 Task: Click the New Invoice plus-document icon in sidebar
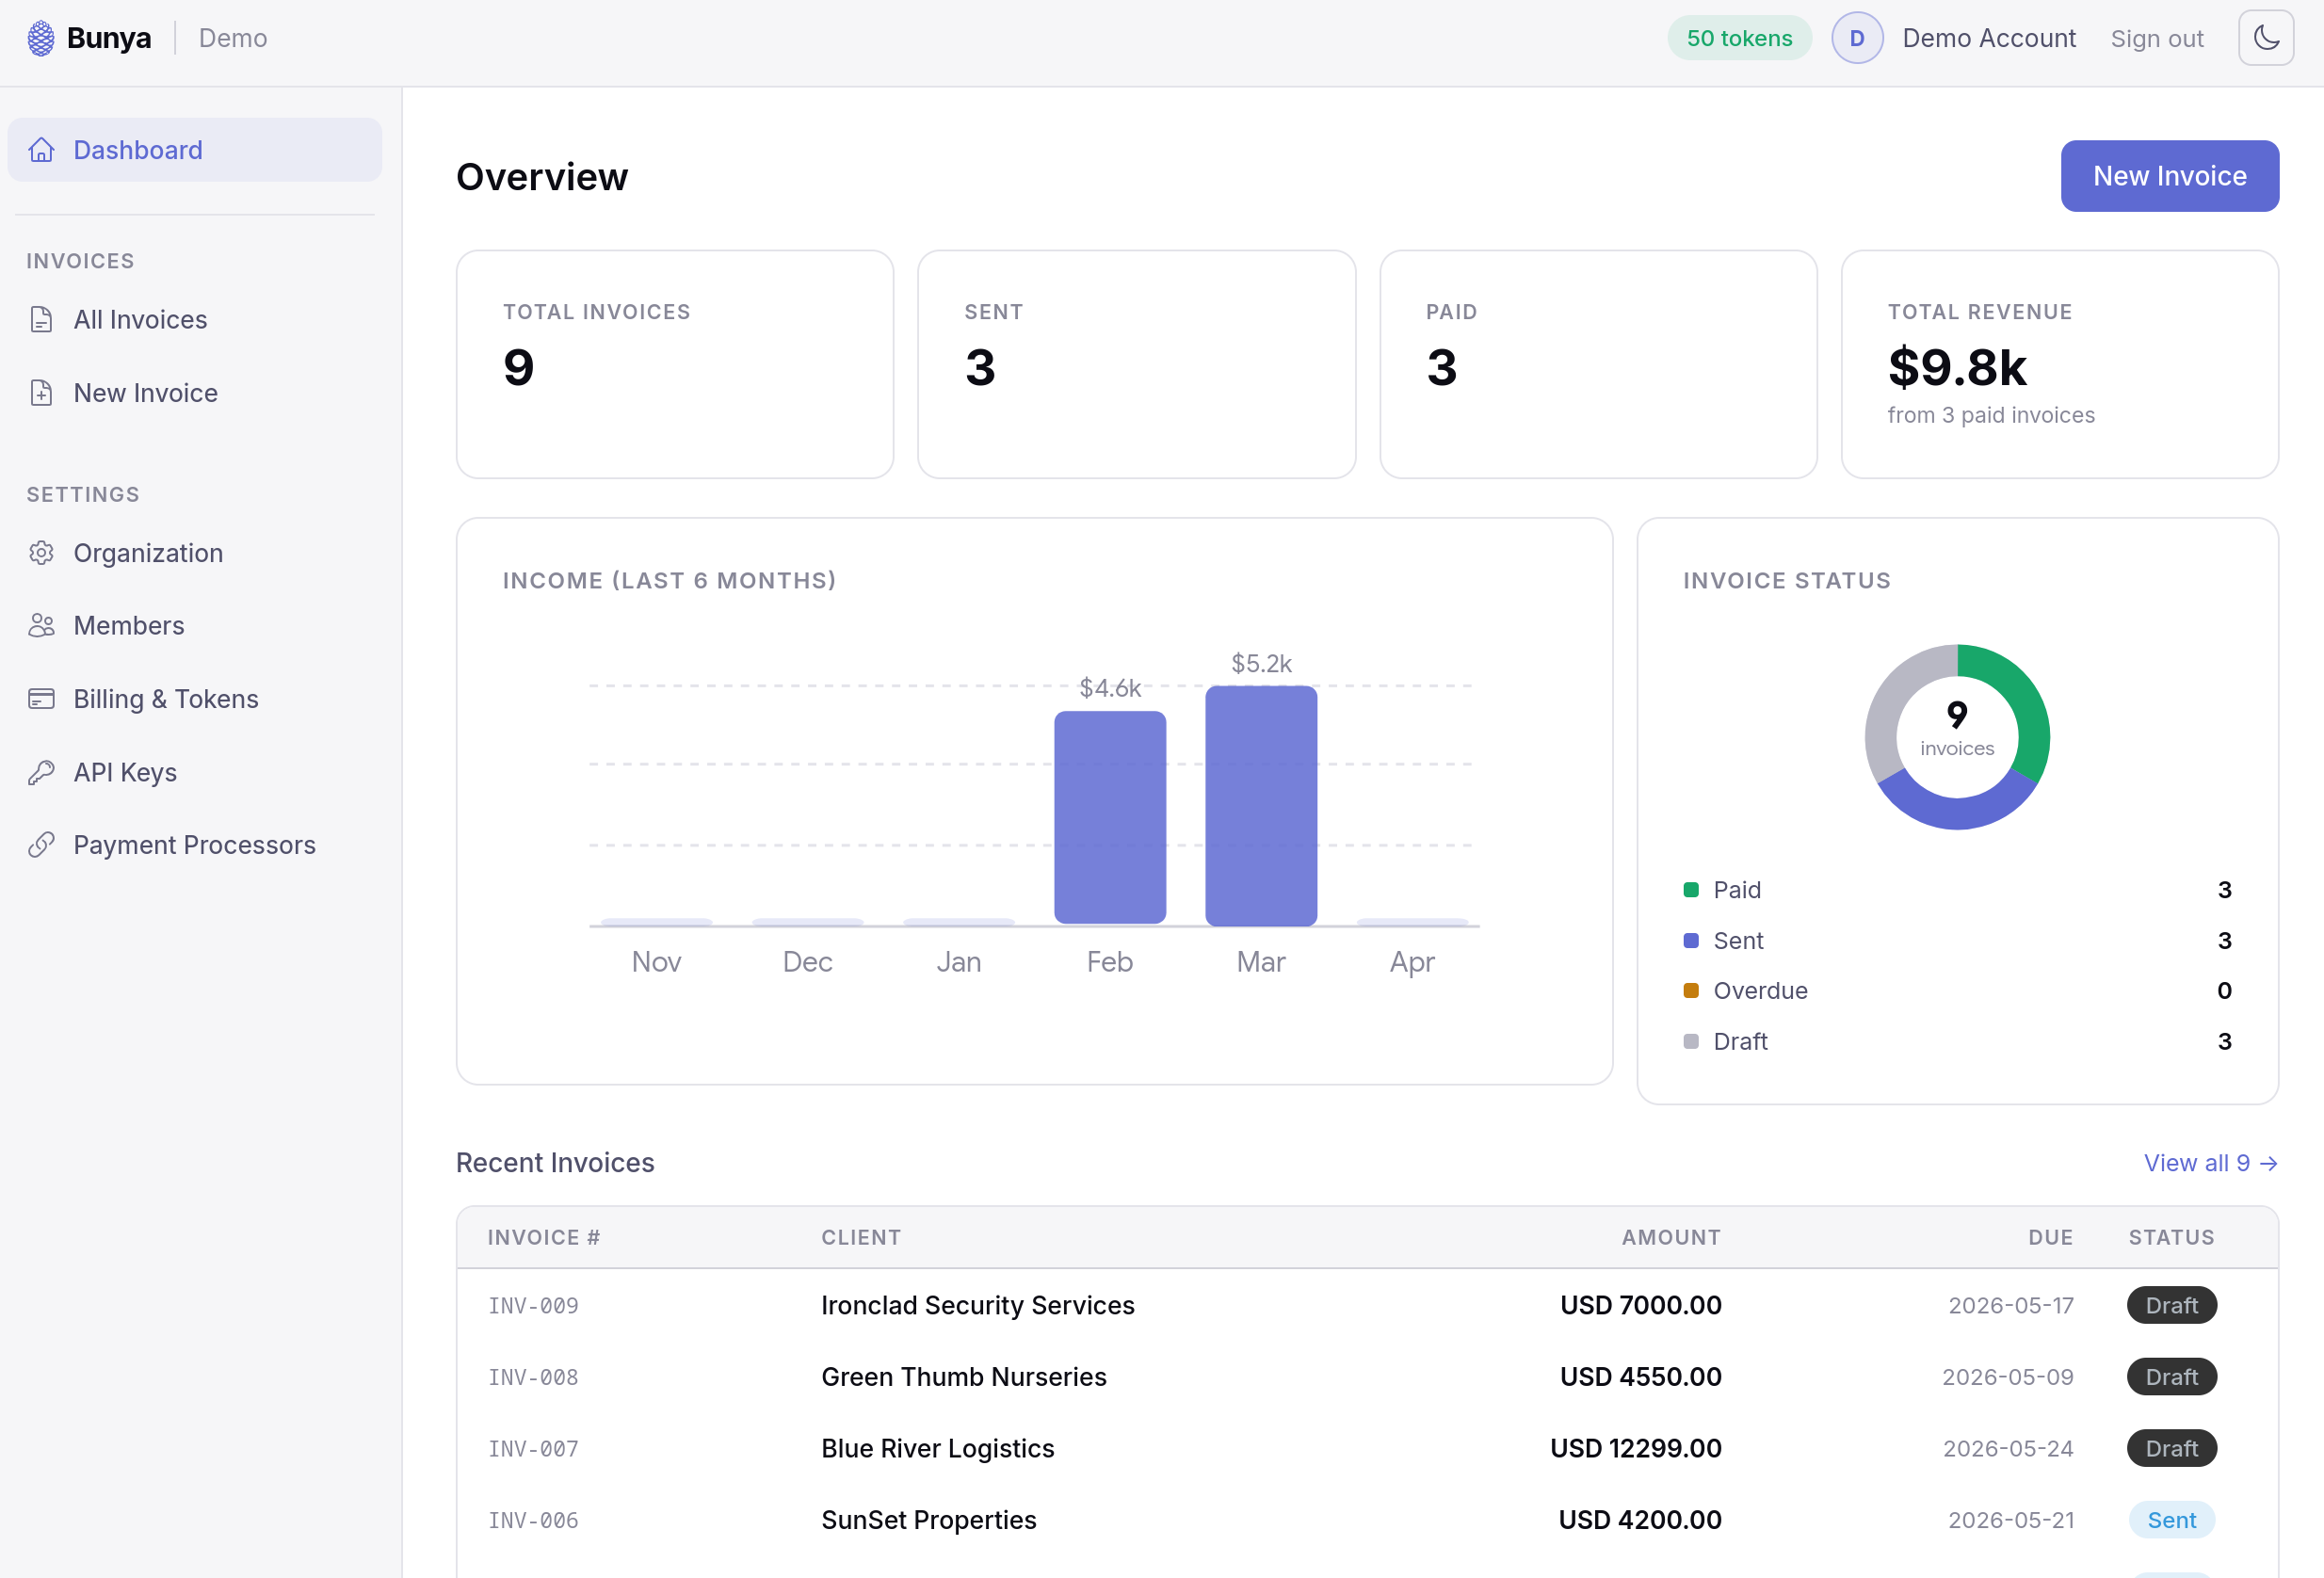41,393
